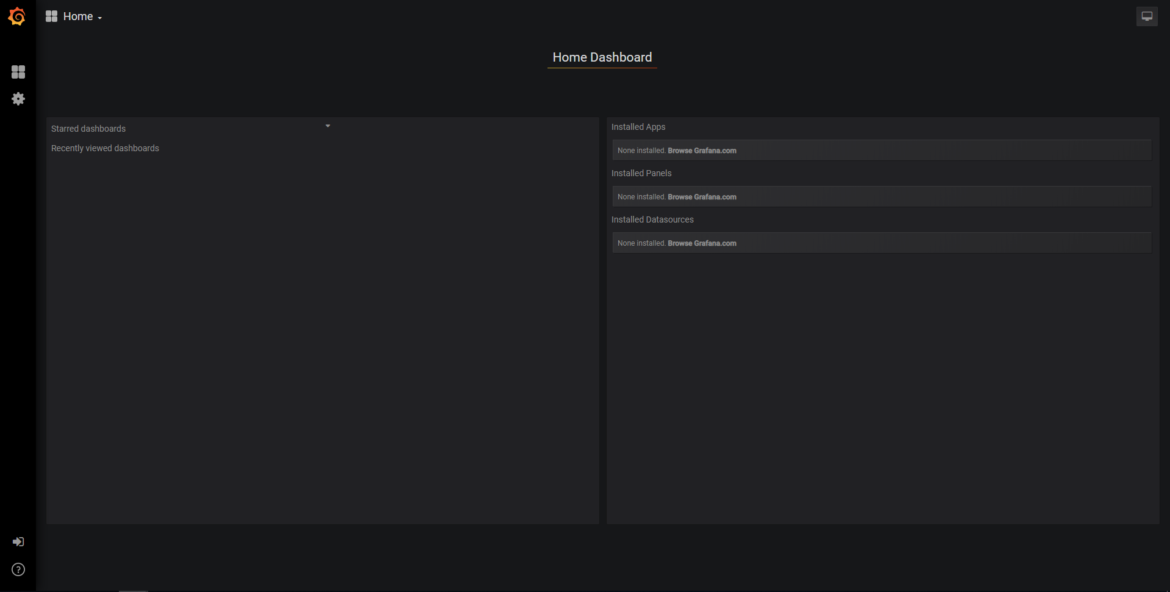Enable kiosk TV mode with the monitor icon

pyautogui.click(x=1146, y=15)
